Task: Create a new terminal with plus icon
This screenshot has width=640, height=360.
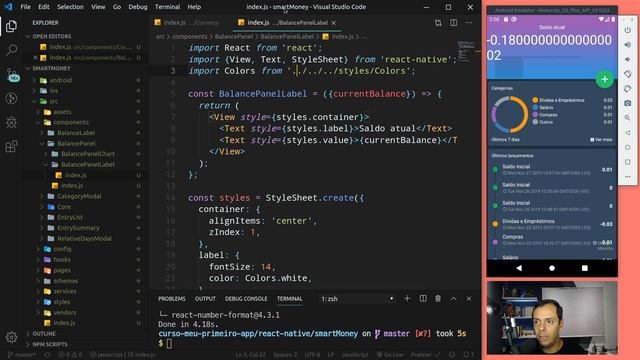Action: point(407,299)
